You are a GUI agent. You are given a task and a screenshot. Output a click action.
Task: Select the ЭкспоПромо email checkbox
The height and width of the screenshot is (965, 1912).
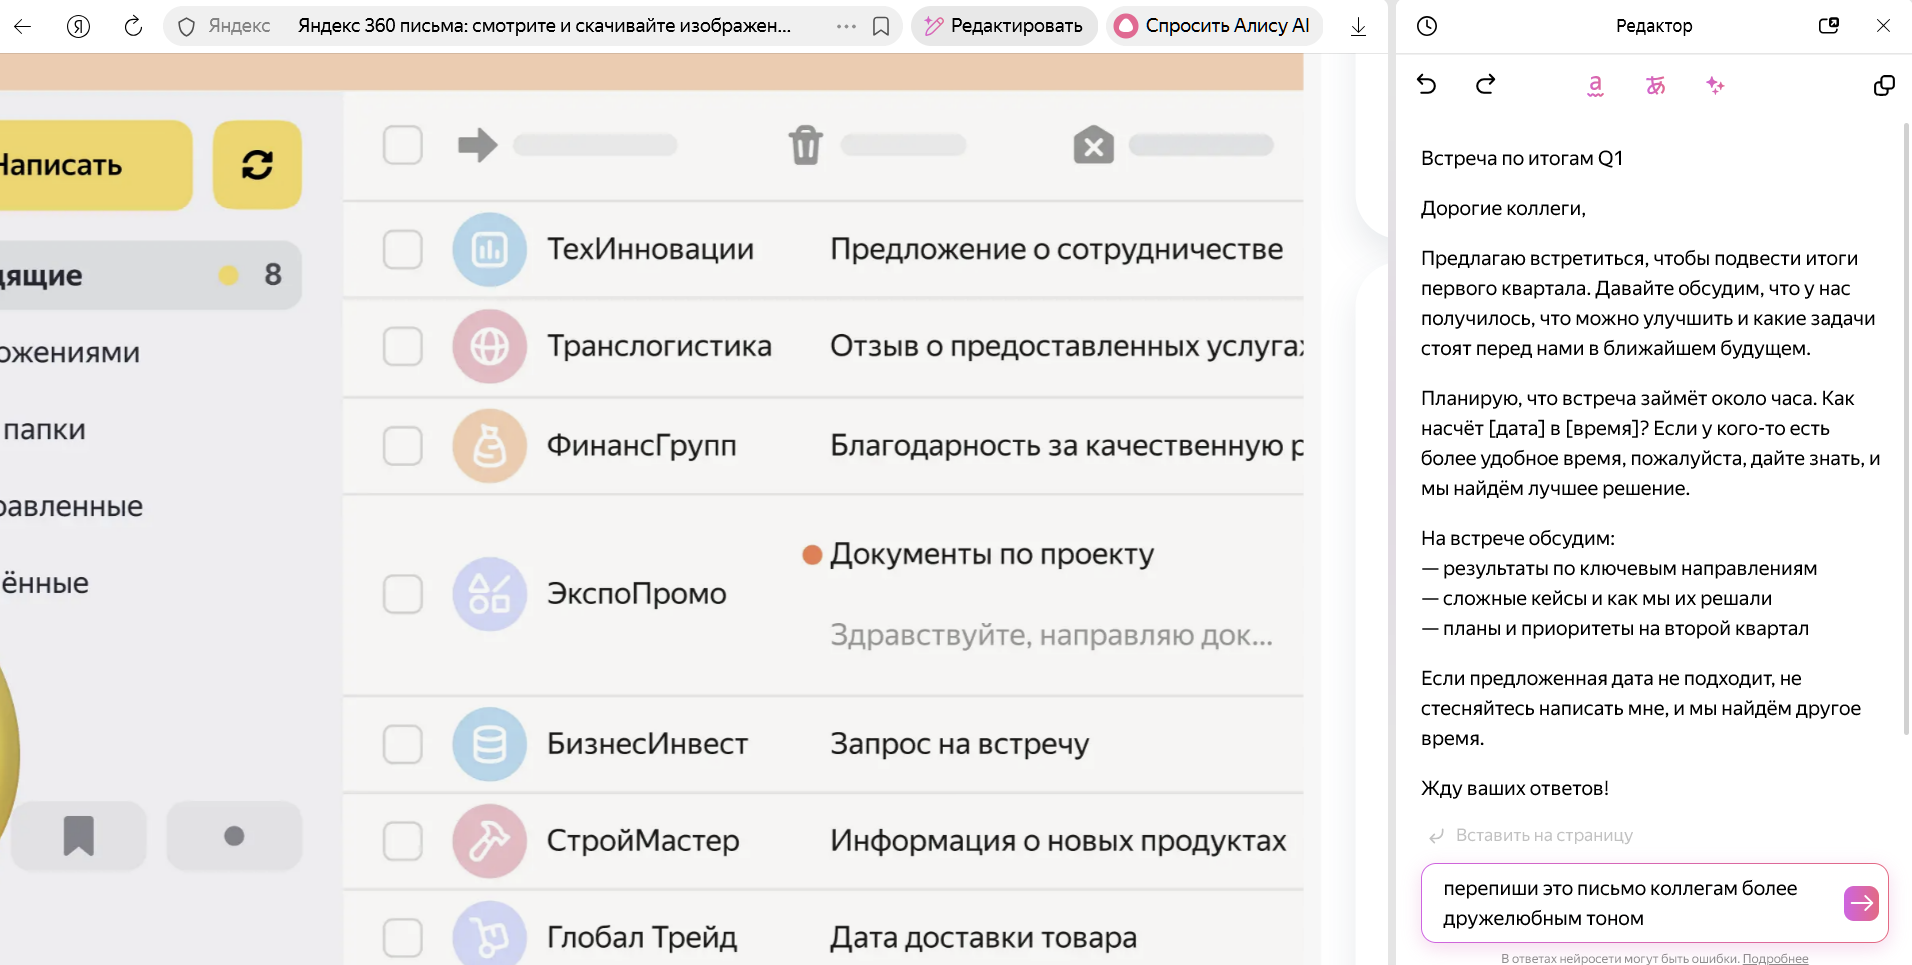point(403,594)
